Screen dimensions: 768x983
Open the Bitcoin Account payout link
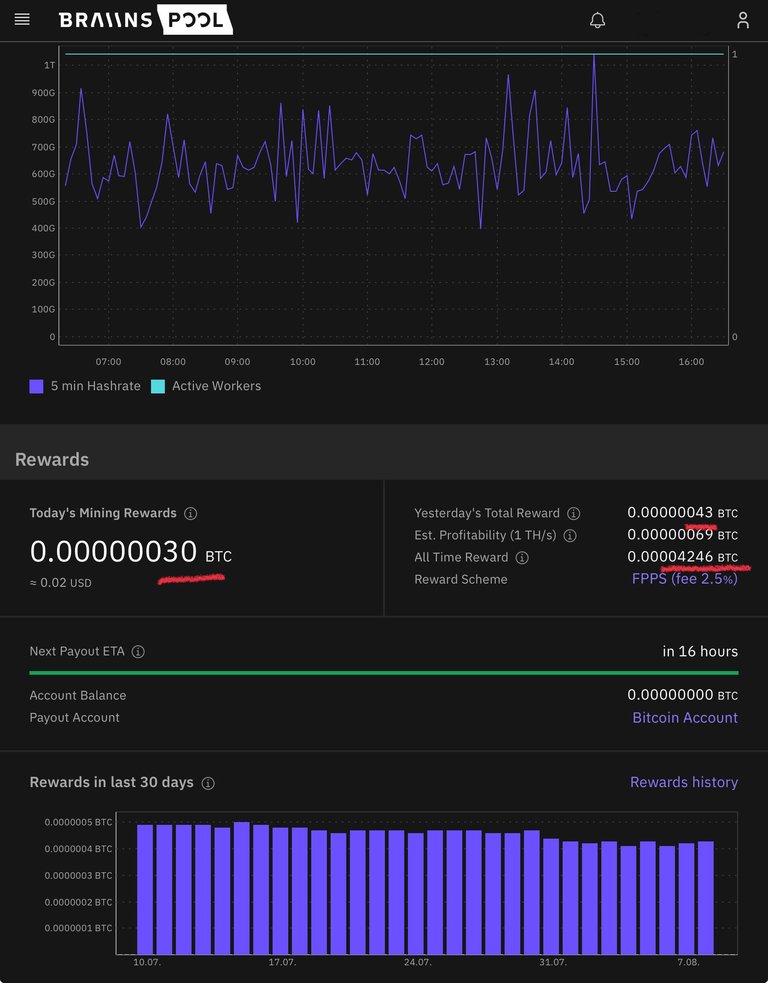pos(685,717)
